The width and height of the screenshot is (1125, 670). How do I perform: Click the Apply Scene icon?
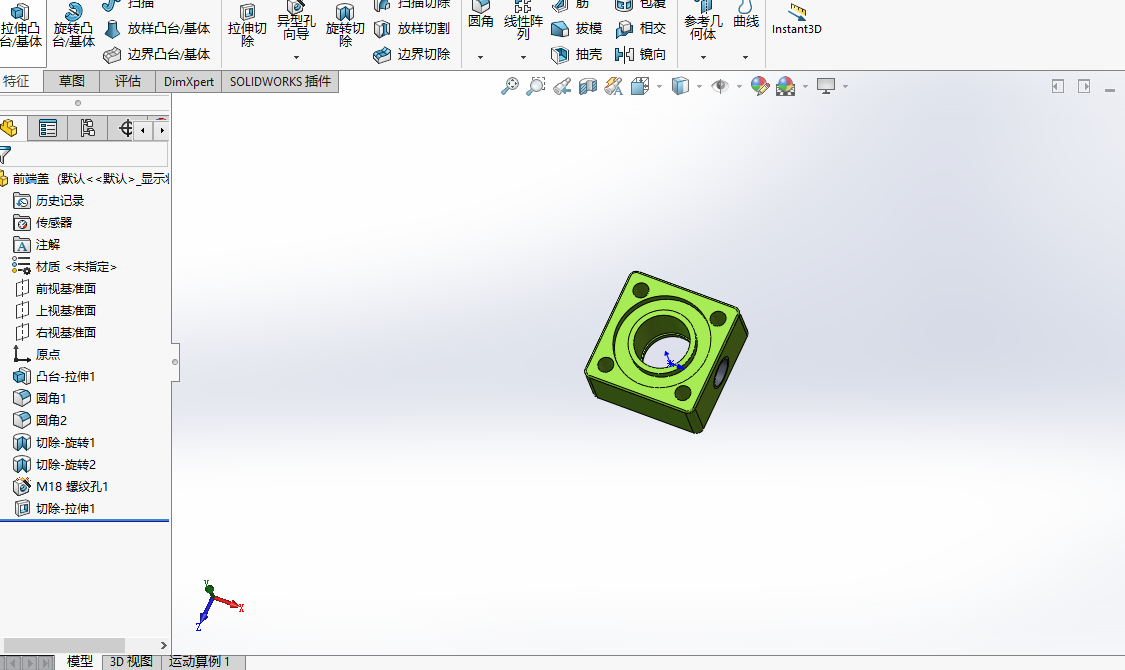pyautogui.click(x=786, y=86)
